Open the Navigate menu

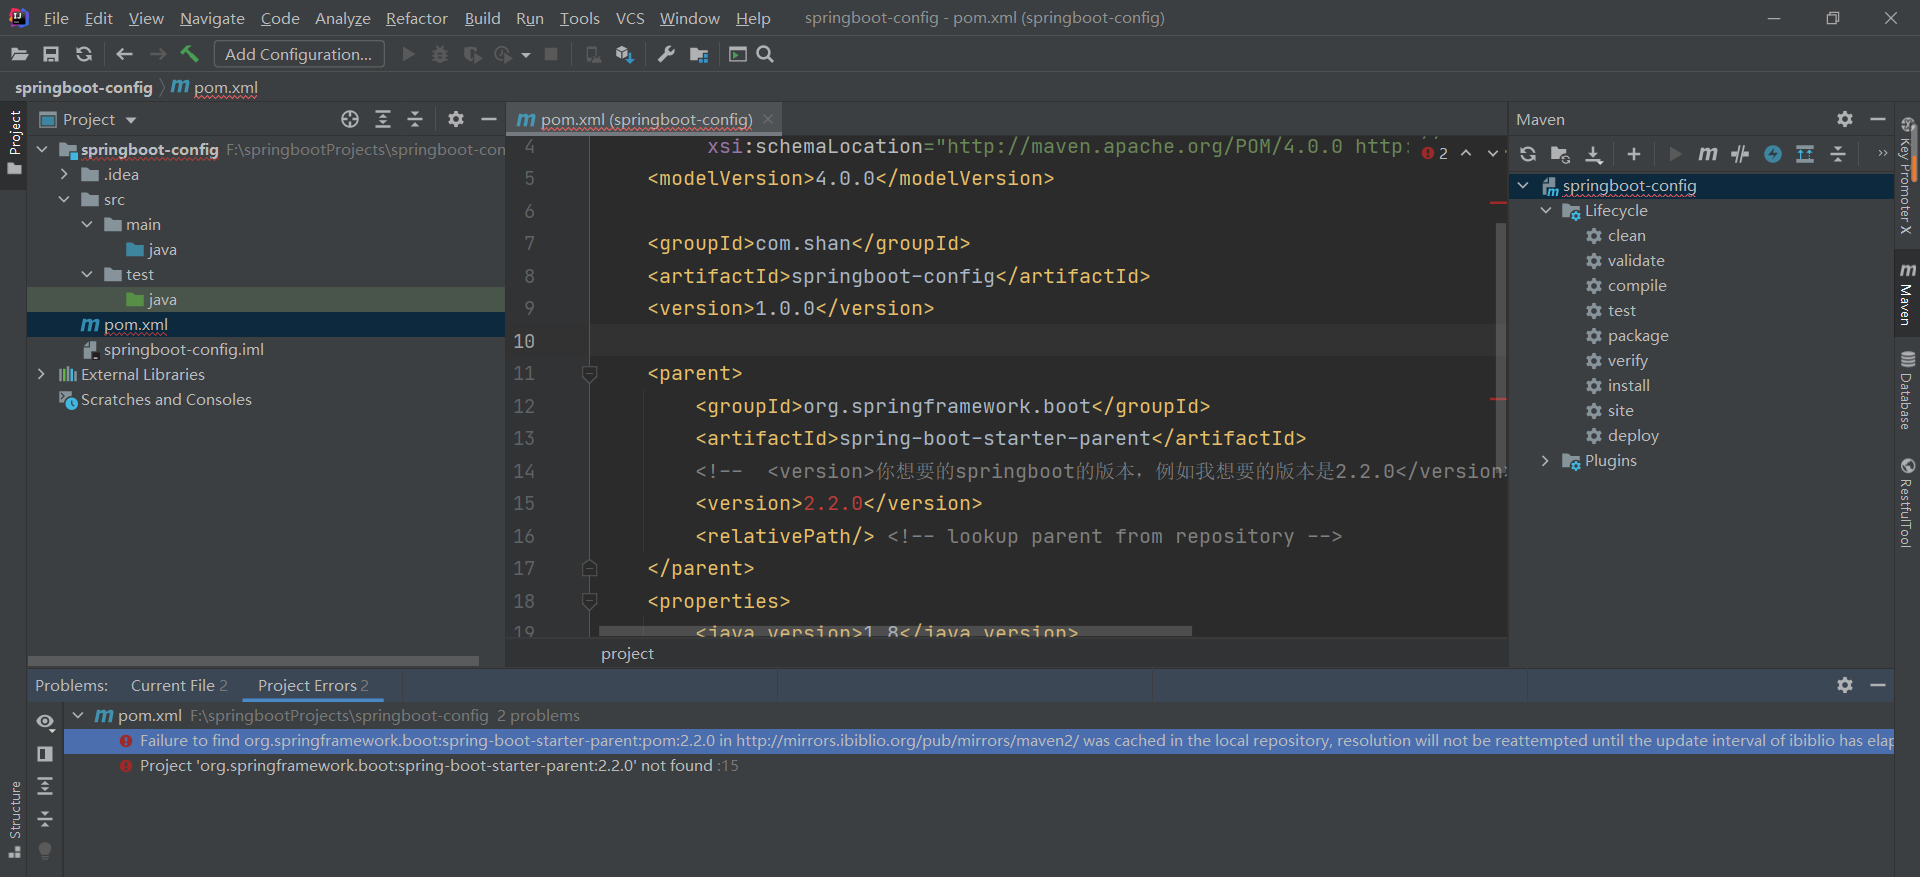pyautogui.click(x=212, y=18)
